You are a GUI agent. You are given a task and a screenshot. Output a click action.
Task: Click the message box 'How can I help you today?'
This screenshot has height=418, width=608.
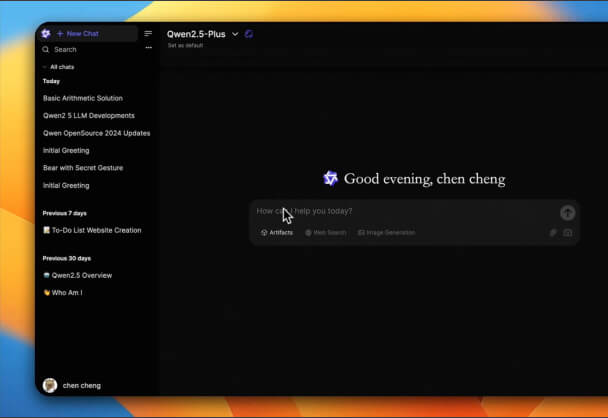(x=405, y=211)
